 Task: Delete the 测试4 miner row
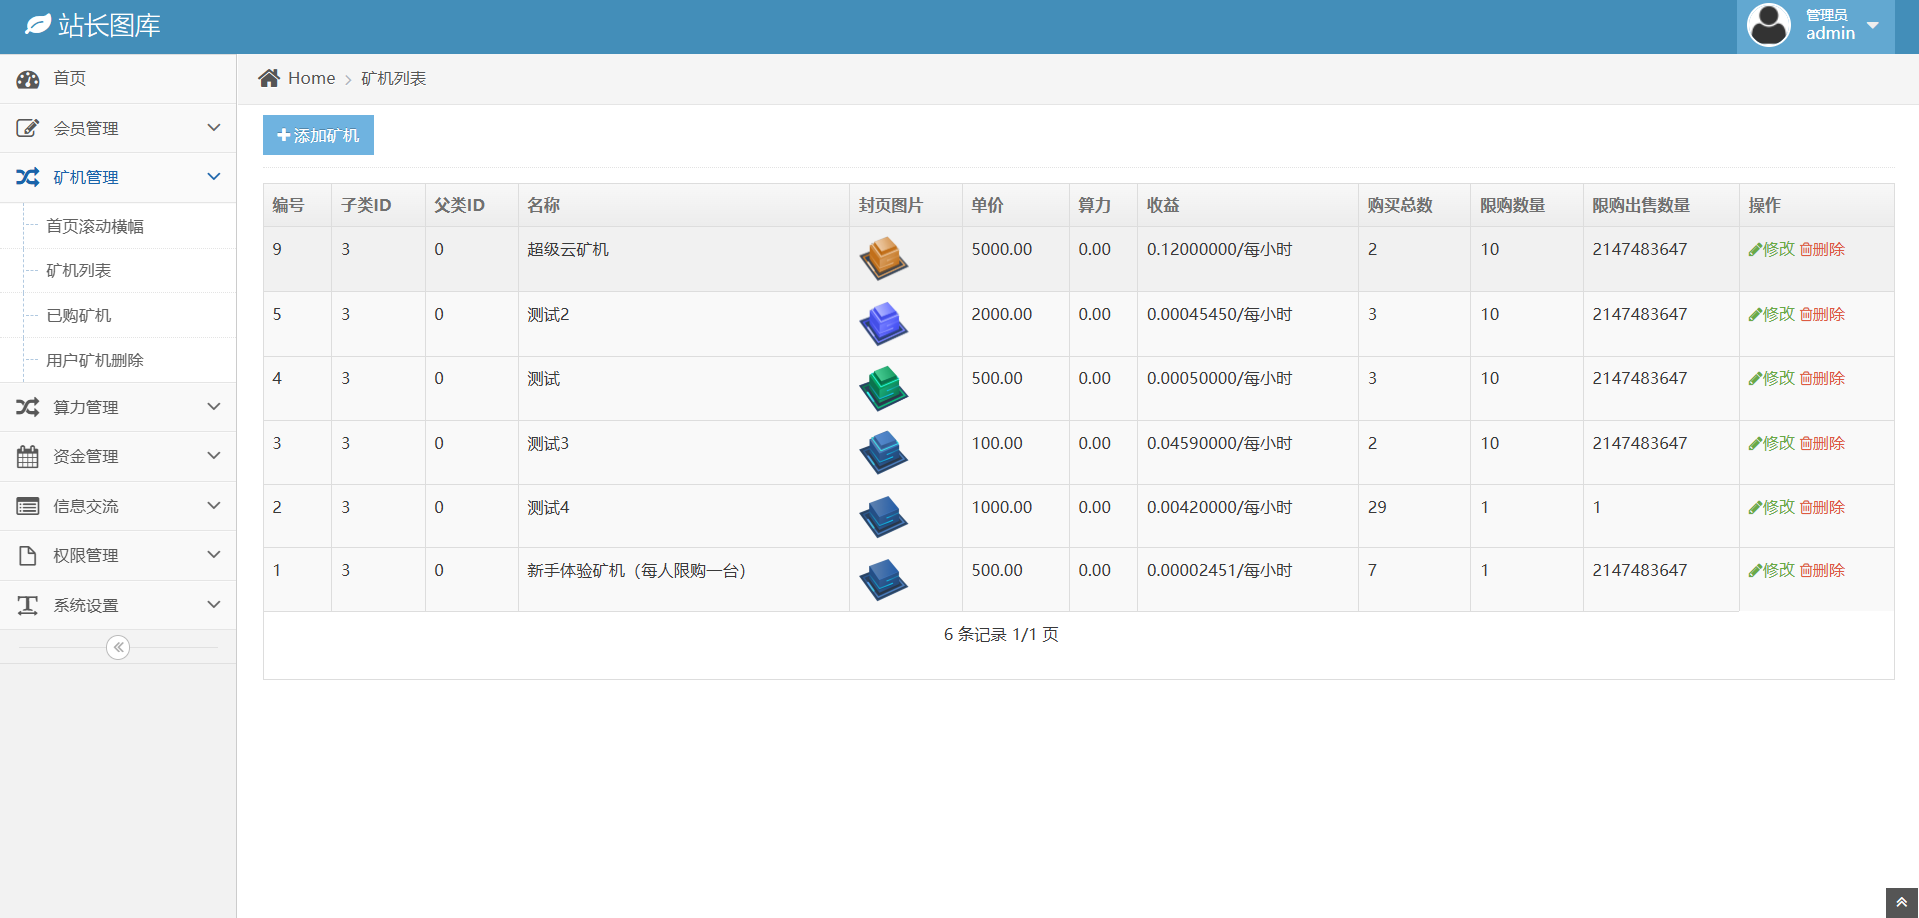point(1822,507)
